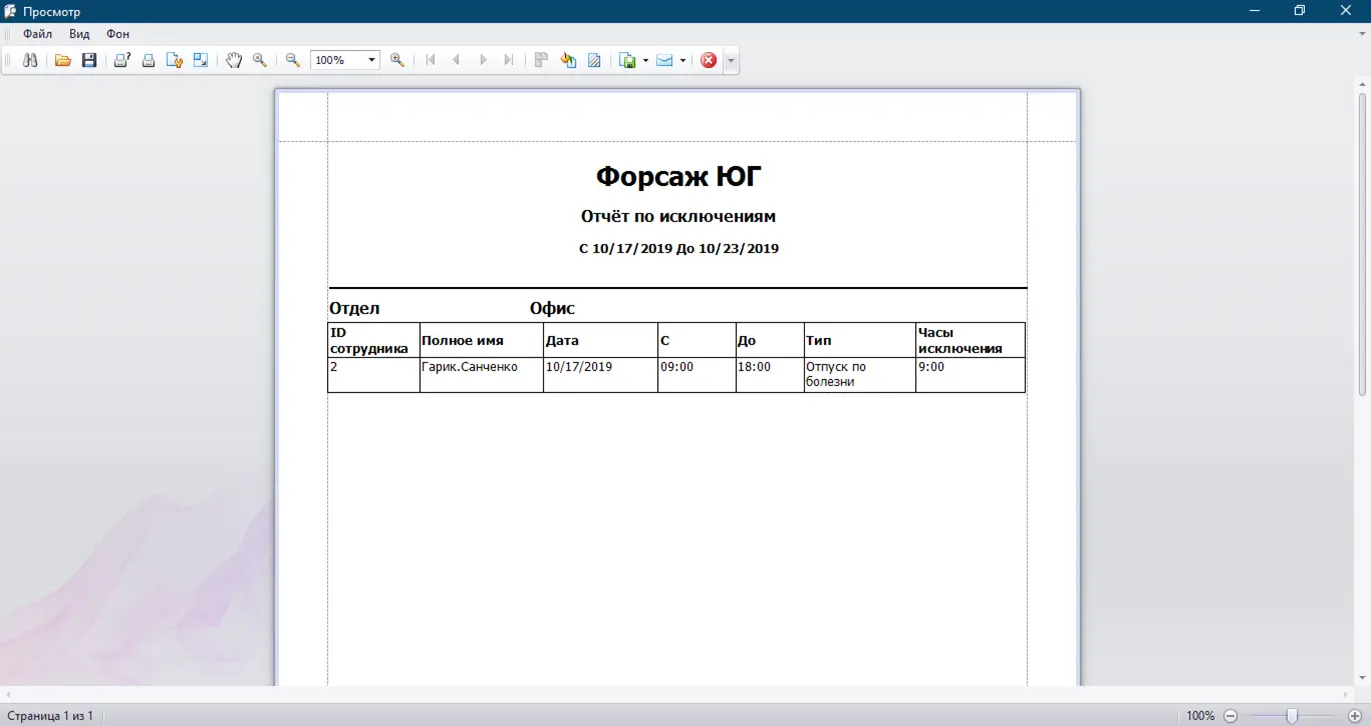Click the vertical scrollbar on the right
The width and height of the screenshot is (1371, 726).
1362,245
